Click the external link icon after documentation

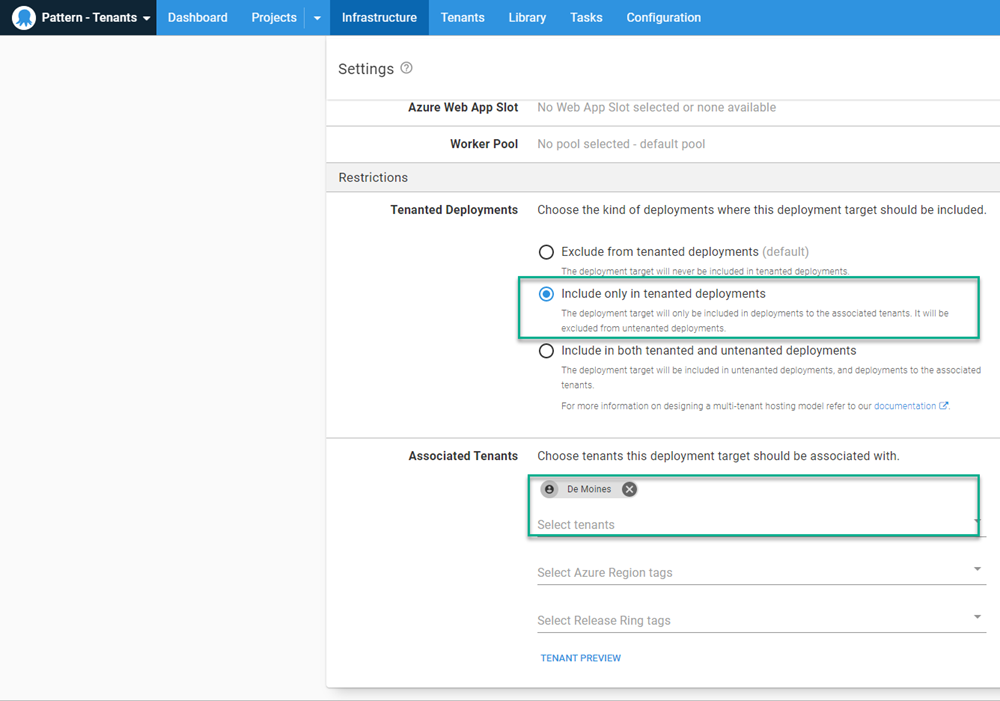coord(944,406)
